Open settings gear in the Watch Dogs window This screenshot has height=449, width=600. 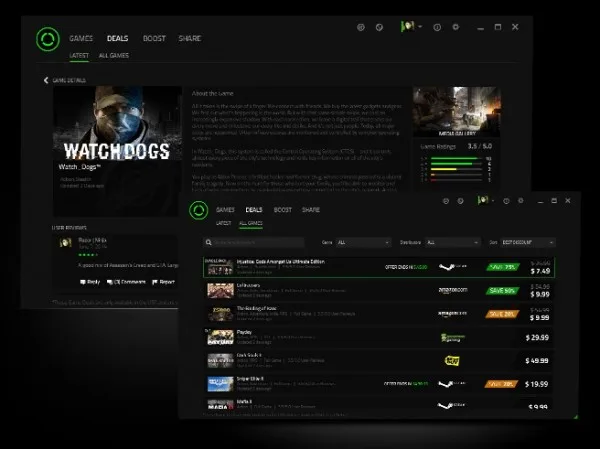(455, 27)
